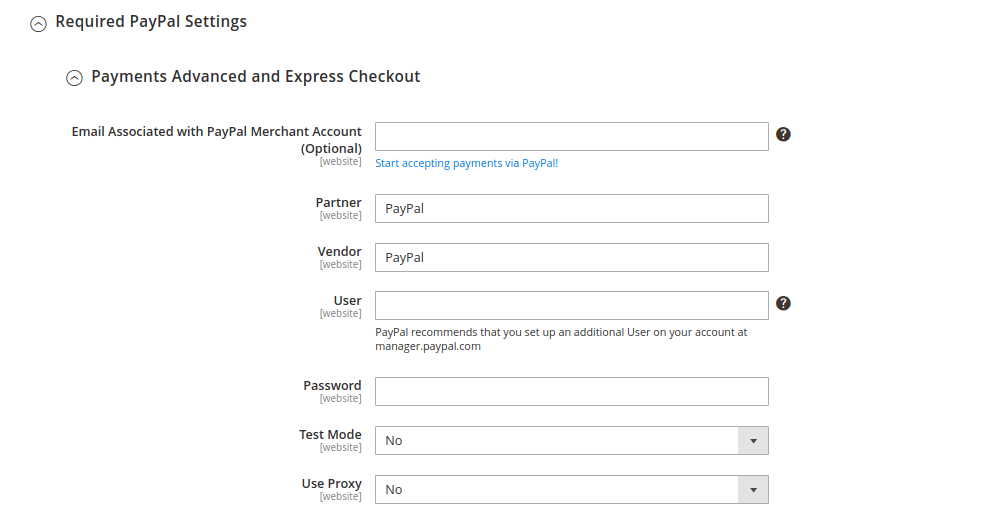The image size is (1000, 519).
Task: Click "Payments Advanced and Express Checkout" heading text
Action: 255,76
